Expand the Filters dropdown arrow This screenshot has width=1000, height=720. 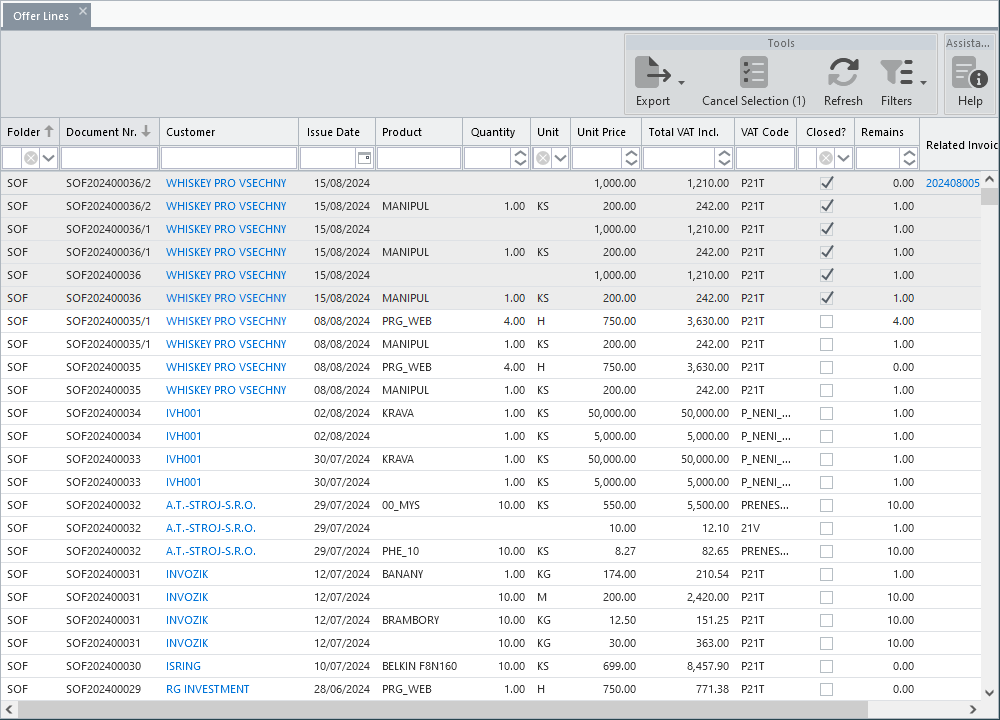point(923,83)
